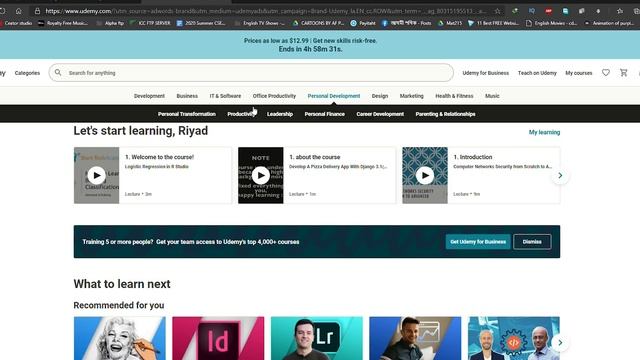Open the shopping cart icon

coord(624,73)
